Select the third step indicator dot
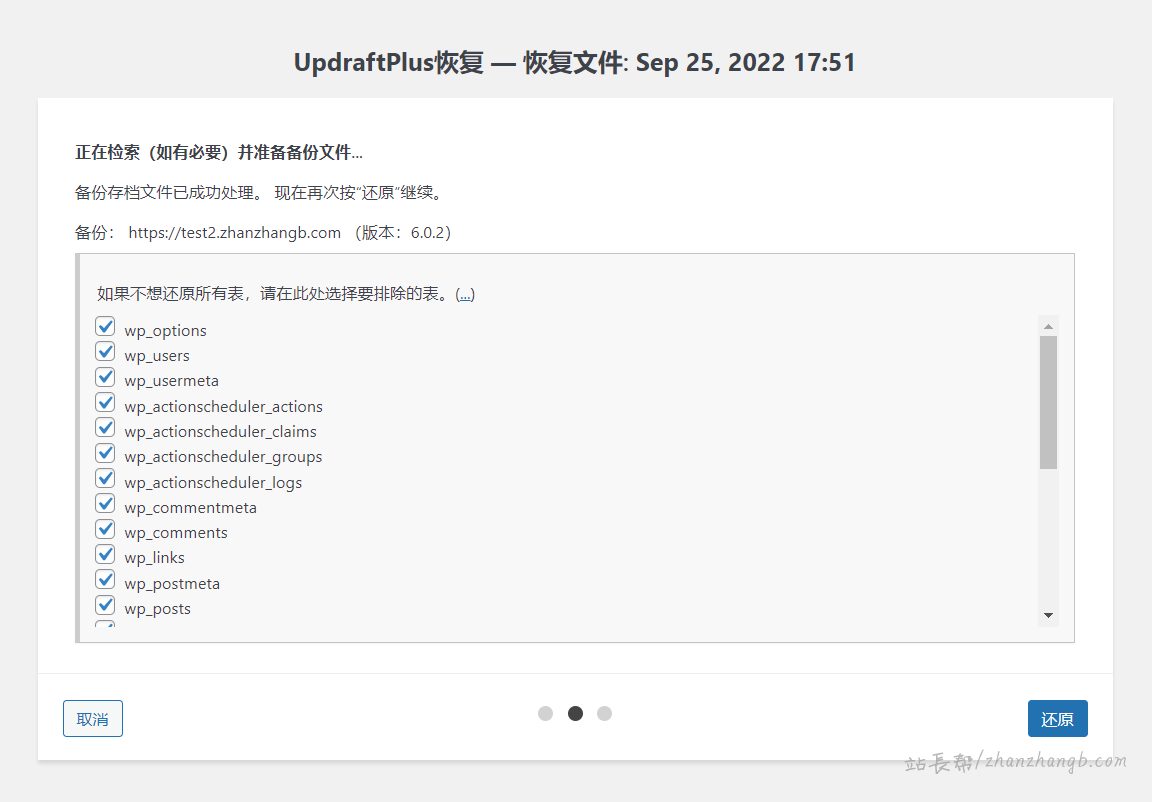This screenshot has width=1152, height=802. [604, 713]
